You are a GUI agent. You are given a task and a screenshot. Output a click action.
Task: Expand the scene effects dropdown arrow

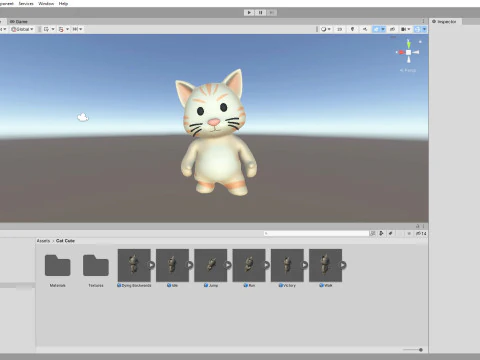pos(383,29)
